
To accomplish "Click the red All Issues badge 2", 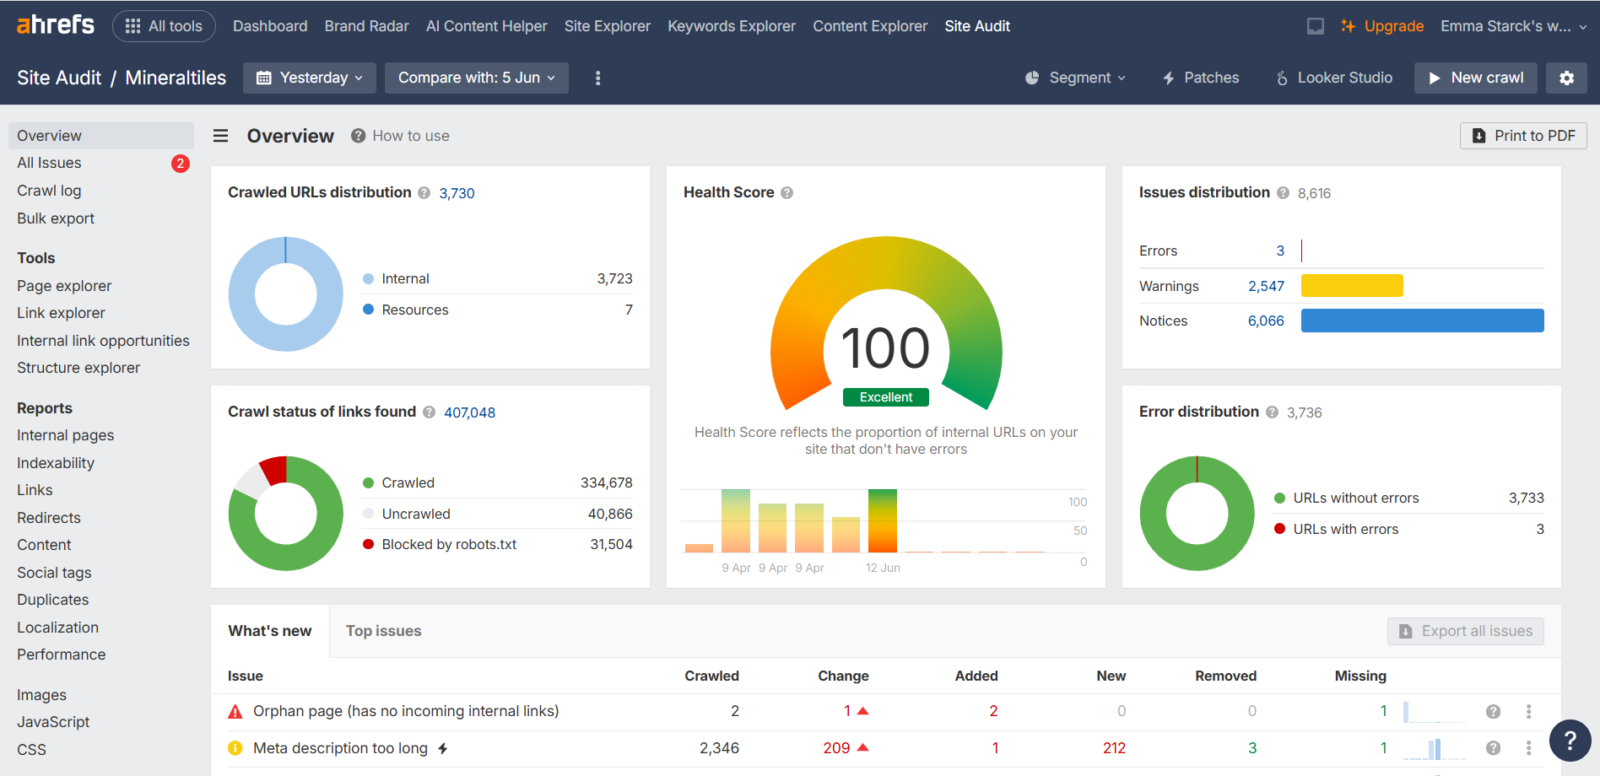I will [x=180, y=163].
